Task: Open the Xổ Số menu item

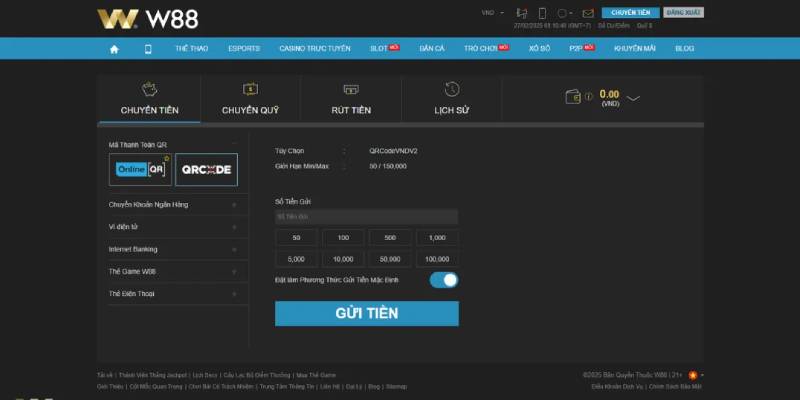Action: (x=539, y=48)
